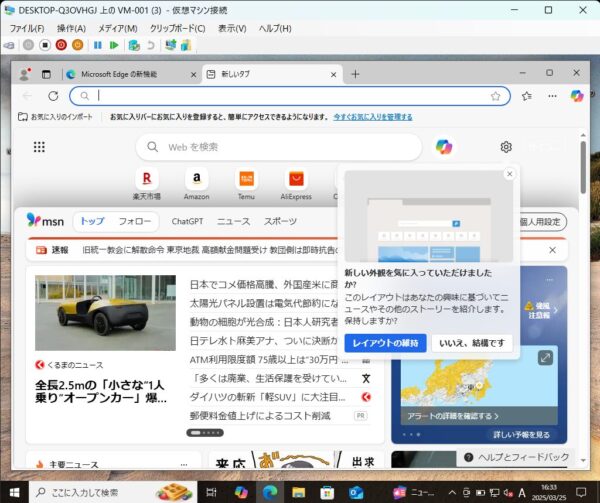Click the red Shut Down VM icon
Image resolution: width=600 pixels, height=503 pixels.
click(x=61, y=45)
